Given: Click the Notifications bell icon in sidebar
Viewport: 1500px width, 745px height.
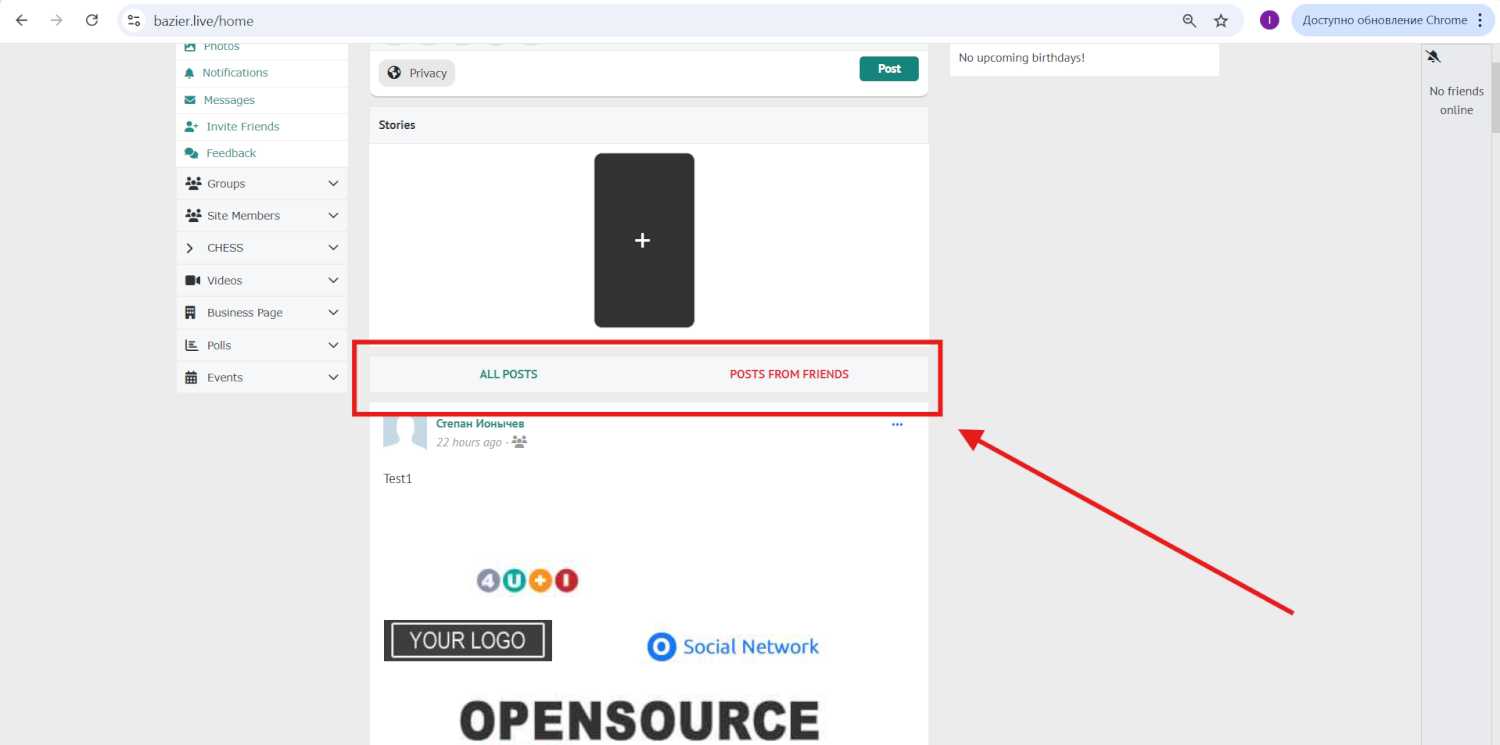Looking at the screenshot, I should 190,73.
